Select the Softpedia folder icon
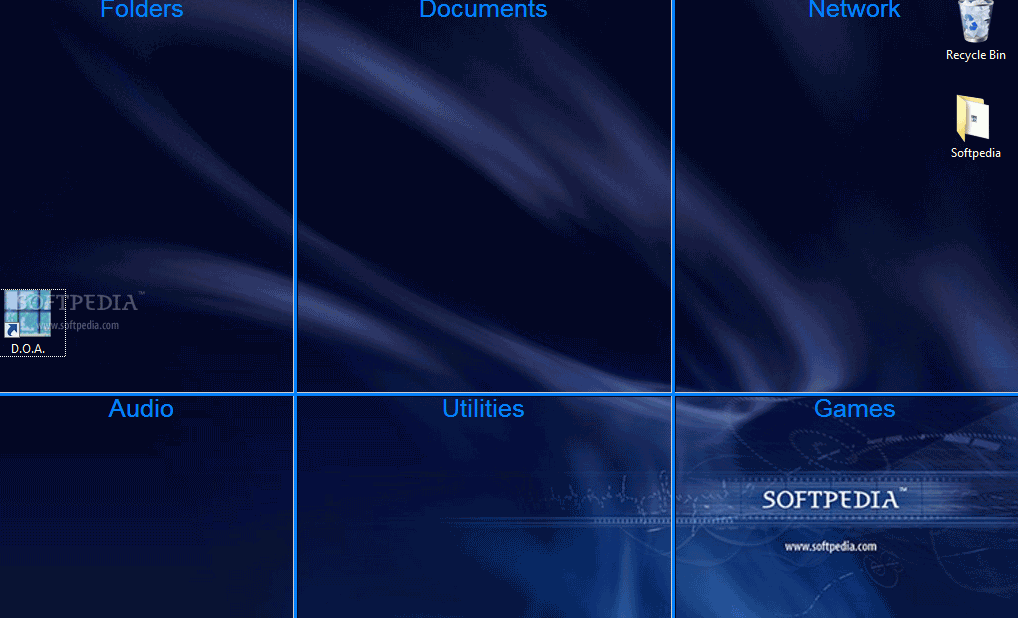This screenshot has width=1018, height=618. point(975,120)
